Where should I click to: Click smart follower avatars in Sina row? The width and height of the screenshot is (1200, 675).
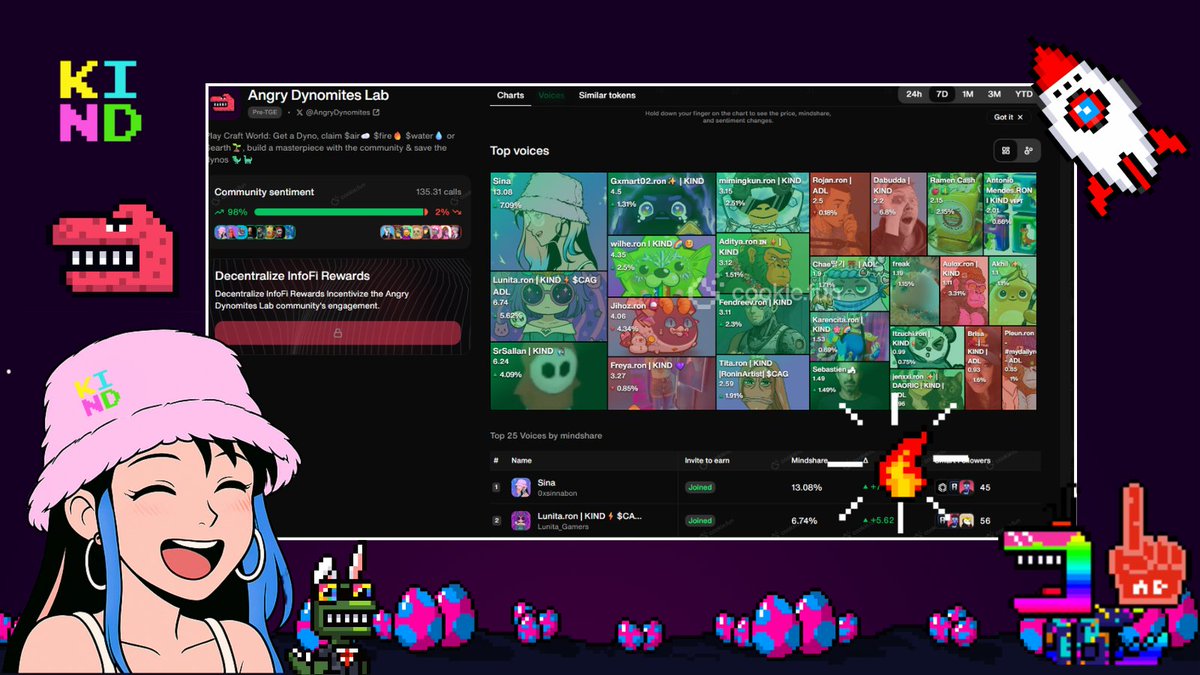coord(955,487)
